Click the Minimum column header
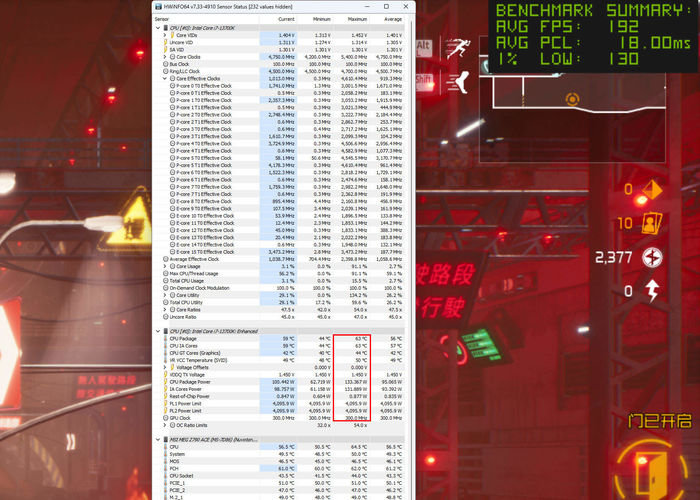This screenshot has width=700, height=500. coord(322,19)
